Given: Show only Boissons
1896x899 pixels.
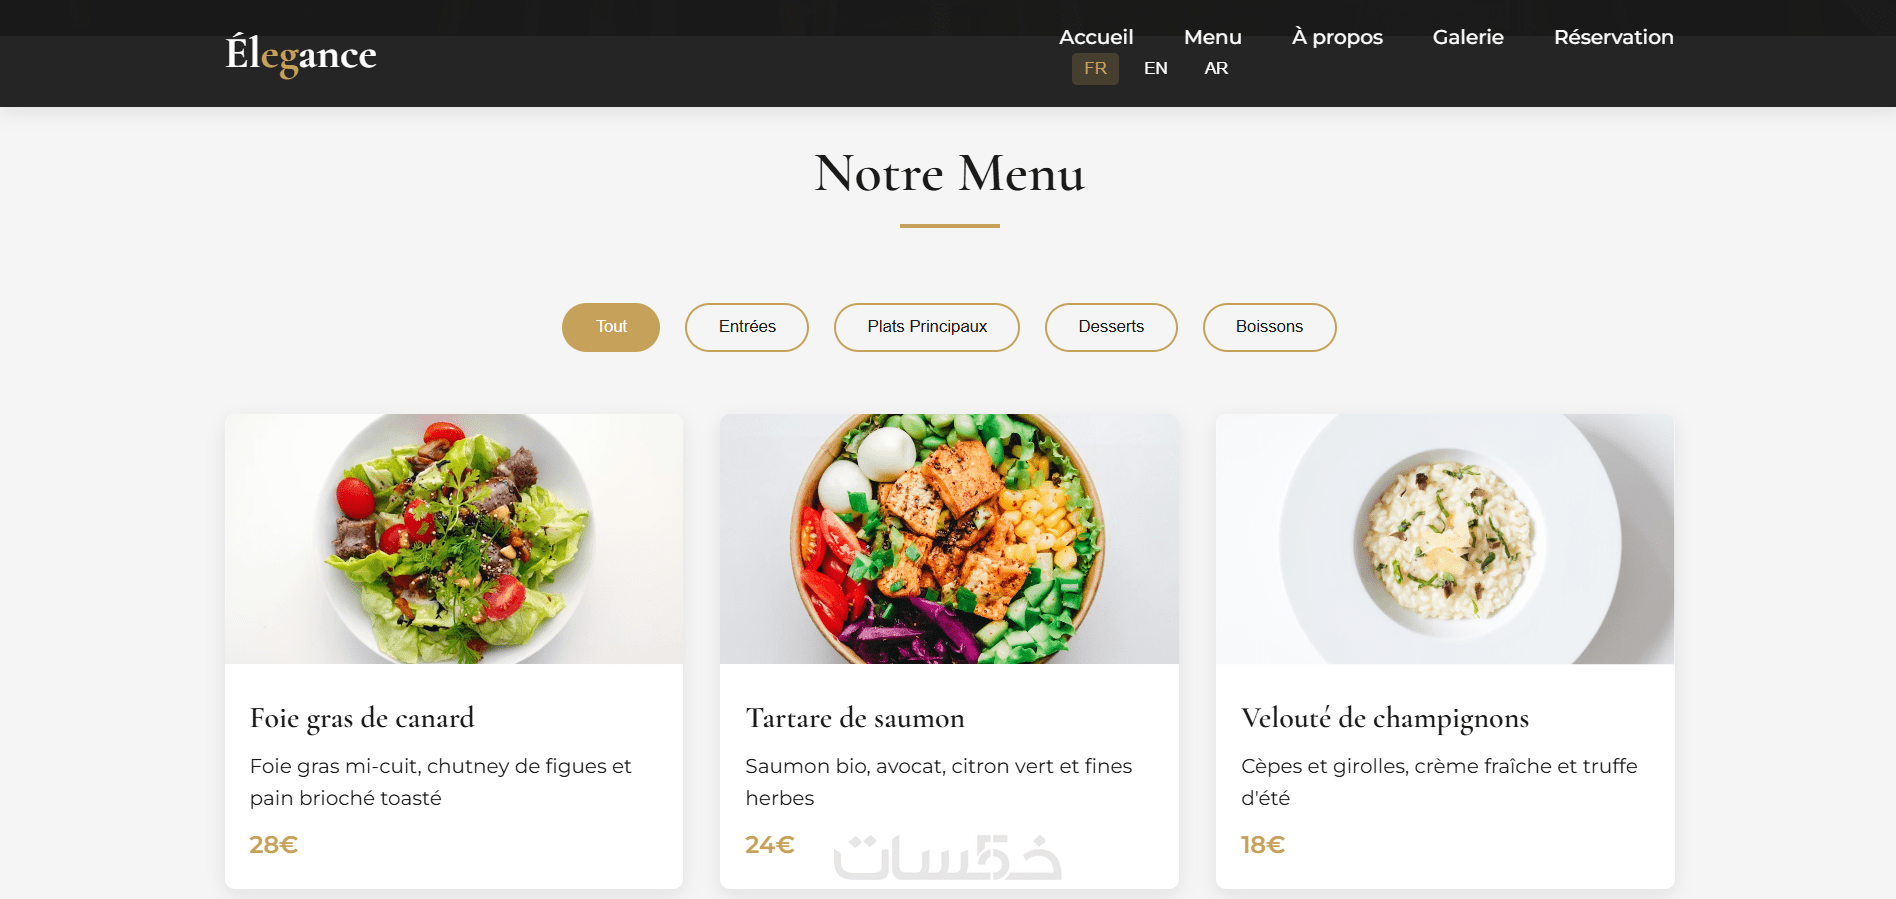Looking at the screenshot, I should (1269, 327).
